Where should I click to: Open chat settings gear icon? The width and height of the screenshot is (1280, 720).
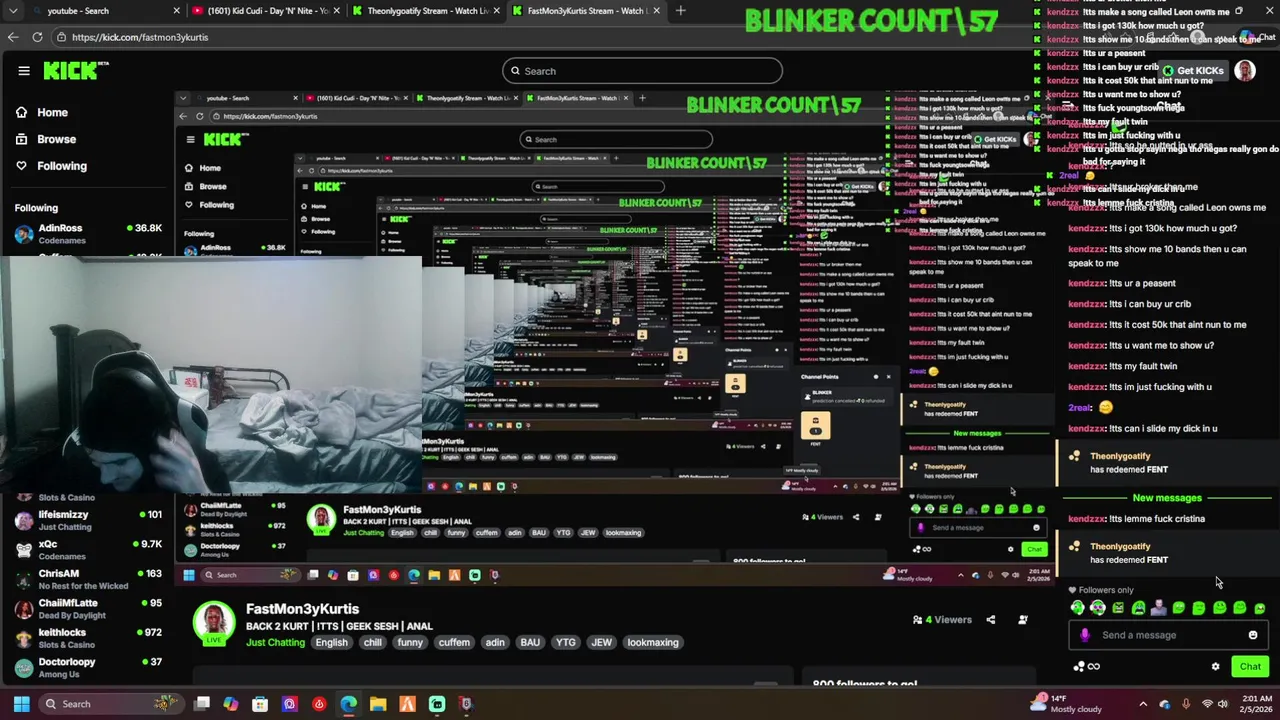(x=1216, y=667)
